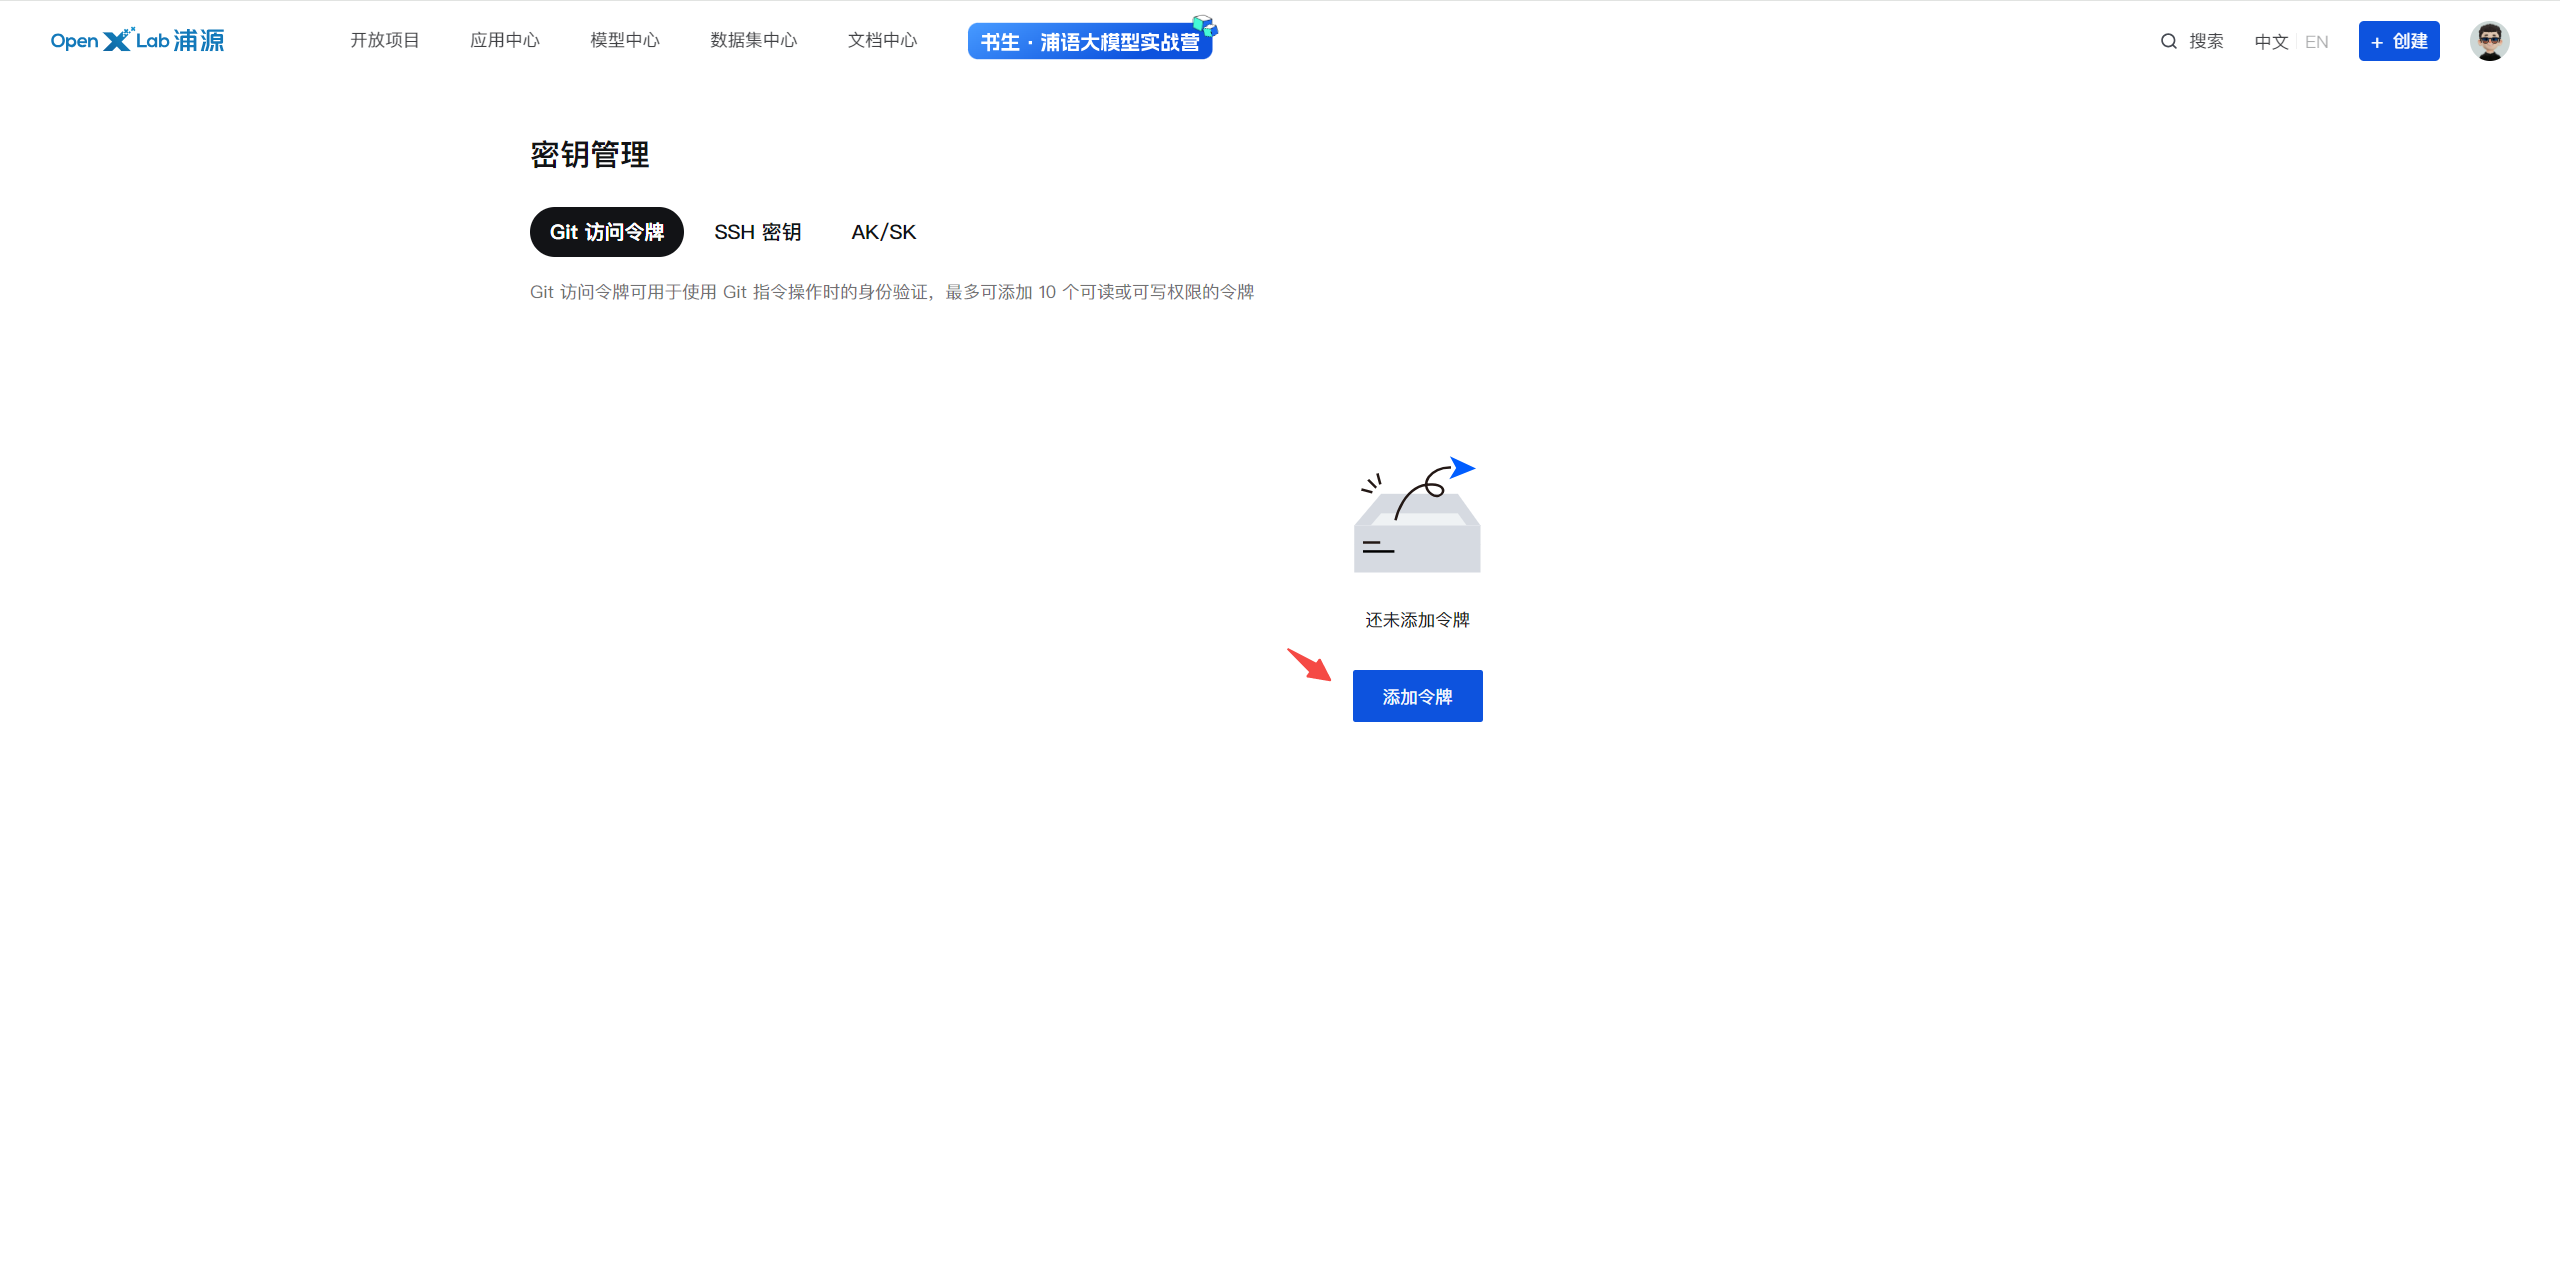Switch to the SSH 密钥 tab
This screenshot has height=1272, width=2560.
coord(757,232)
